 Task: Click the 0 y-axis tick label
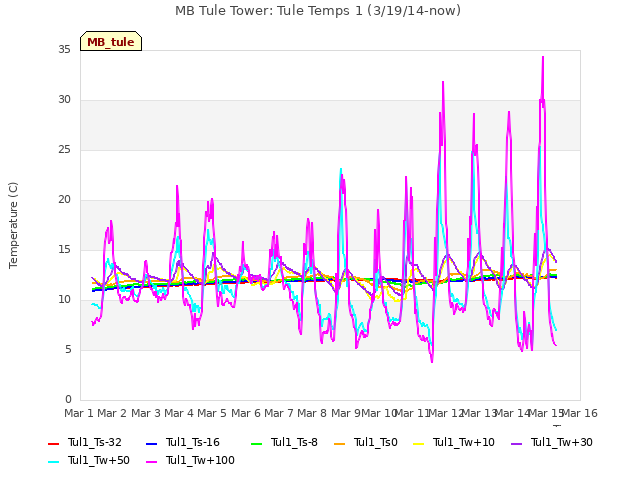pos(68,400)
